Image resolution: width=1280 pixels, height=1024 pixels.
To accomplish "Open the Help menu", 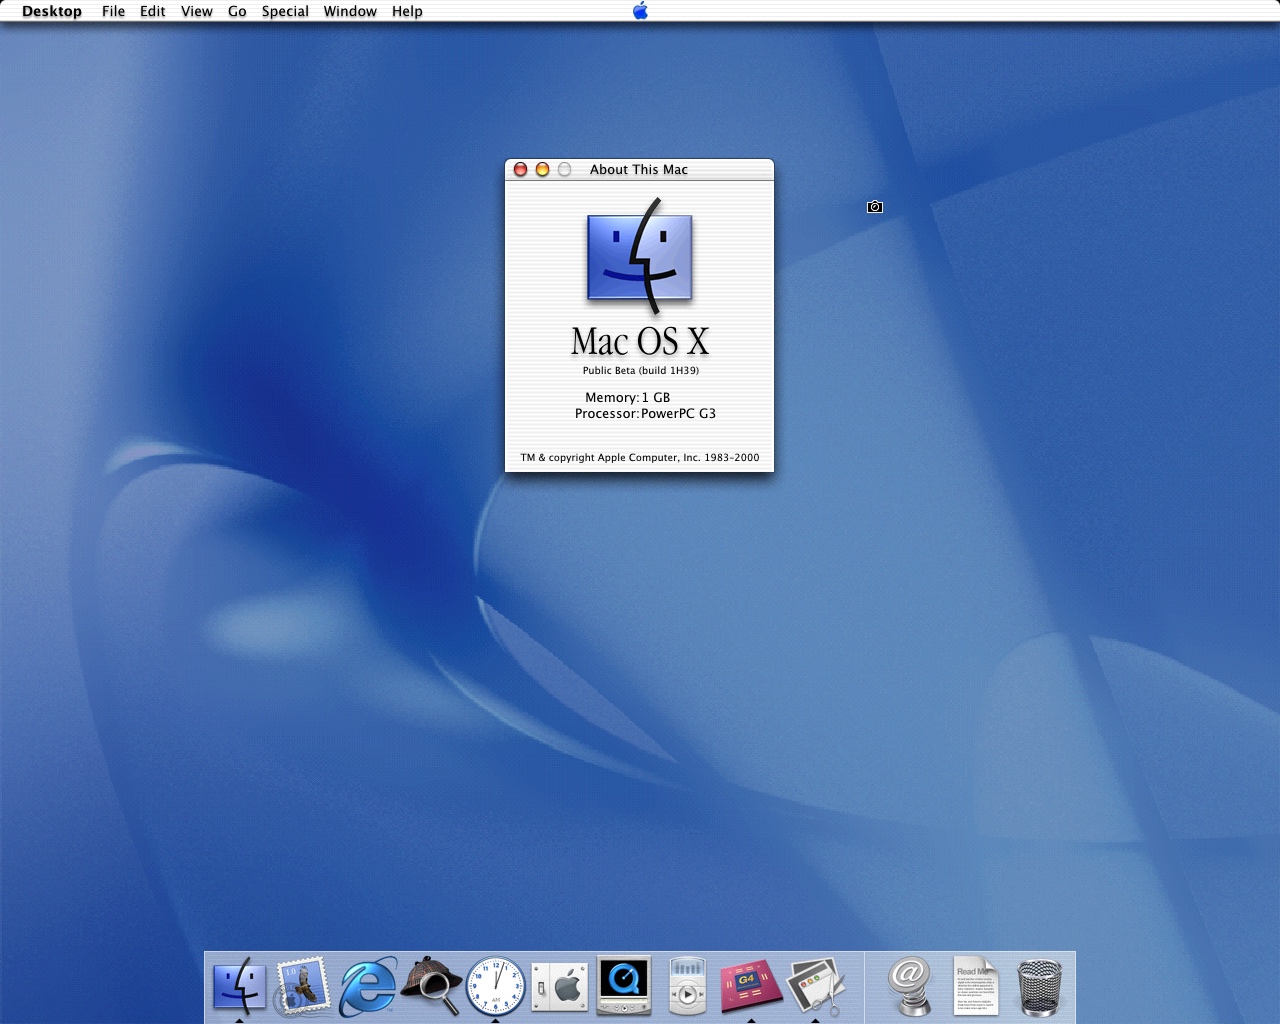I will (x=407, y=11).
